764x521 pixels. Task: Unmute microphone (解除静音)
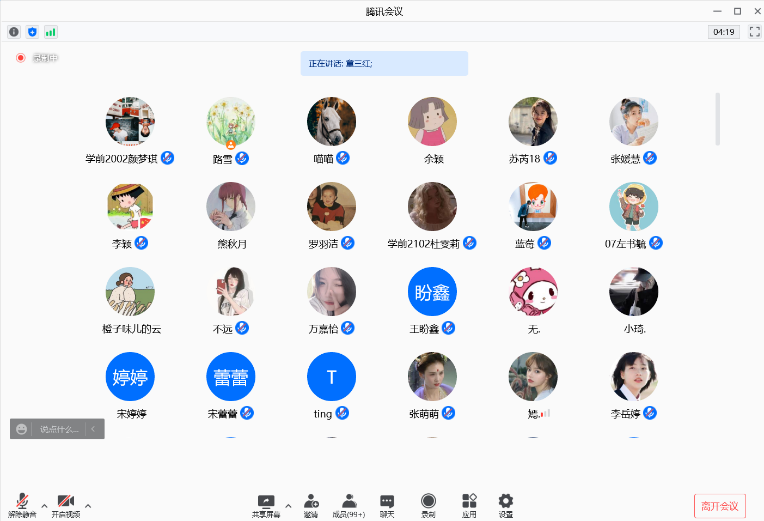pos(22,504)
